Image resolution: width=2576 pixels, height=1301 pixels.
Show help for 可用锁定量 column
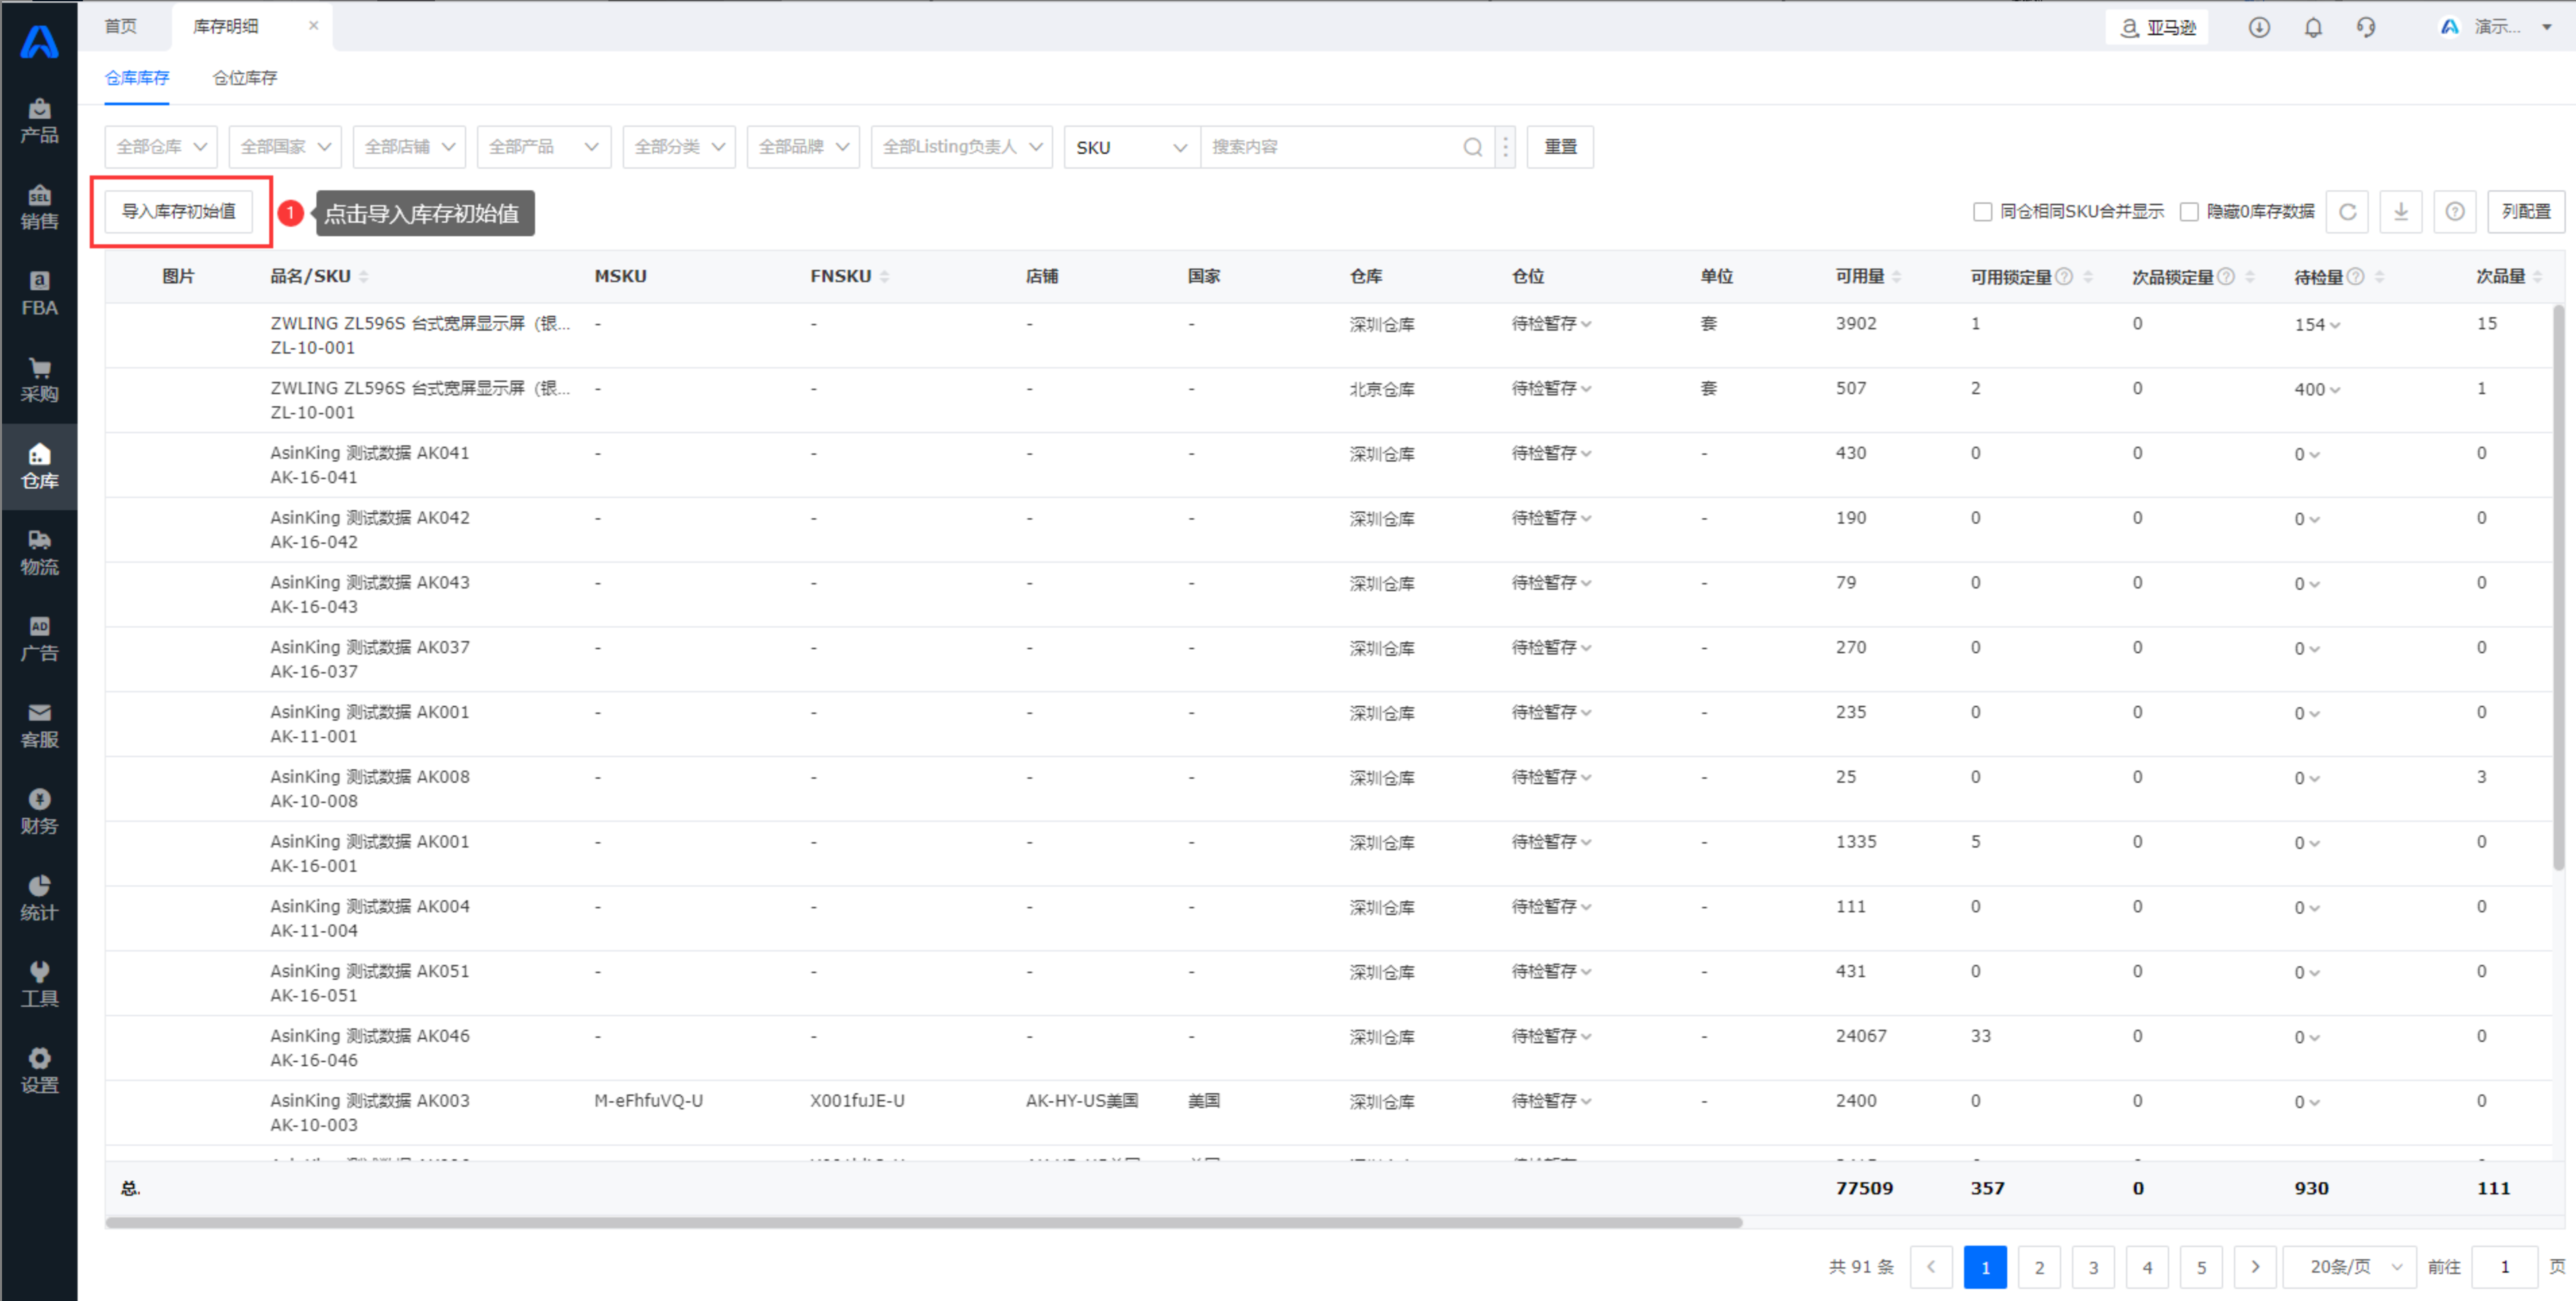[2064, 277]
